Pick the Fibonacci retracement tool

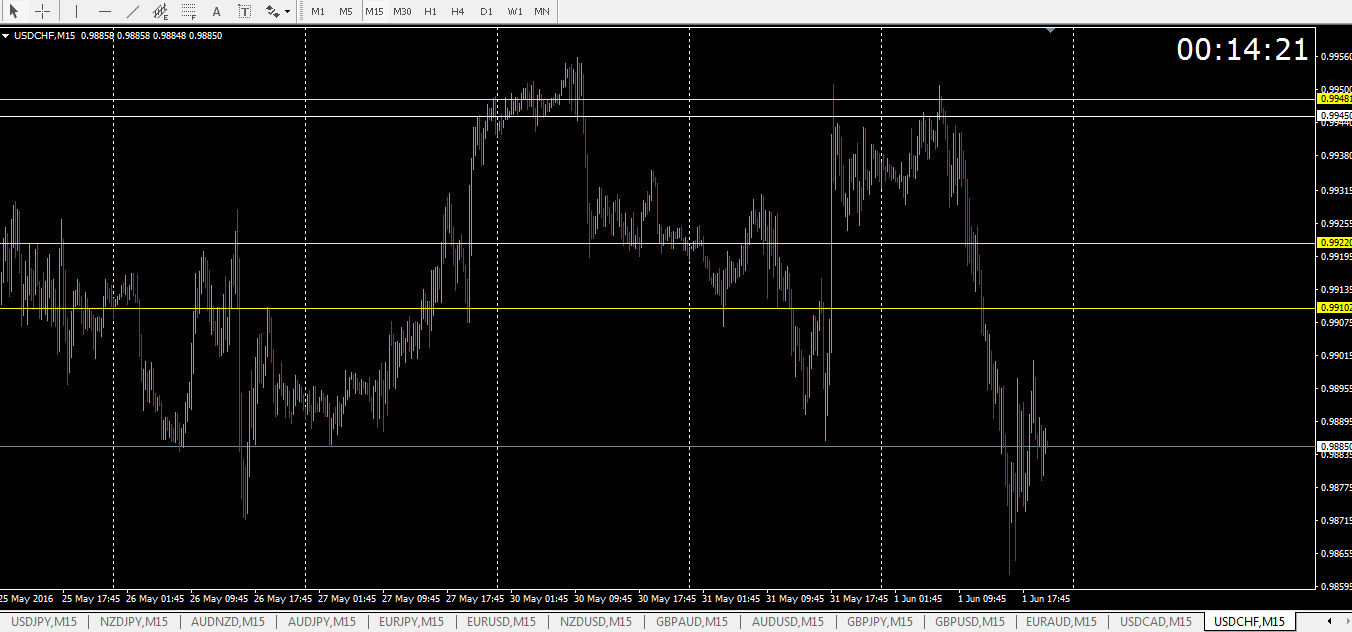click(189, 11)
